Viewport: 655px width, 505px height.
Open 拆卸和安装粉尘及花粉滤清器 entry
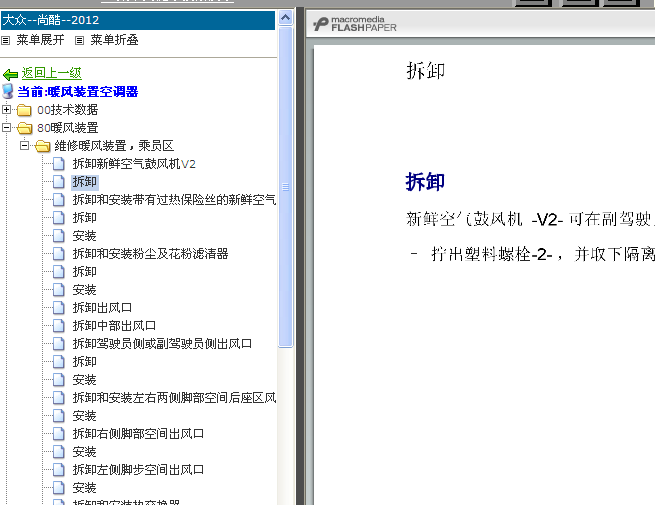point(150,254)
